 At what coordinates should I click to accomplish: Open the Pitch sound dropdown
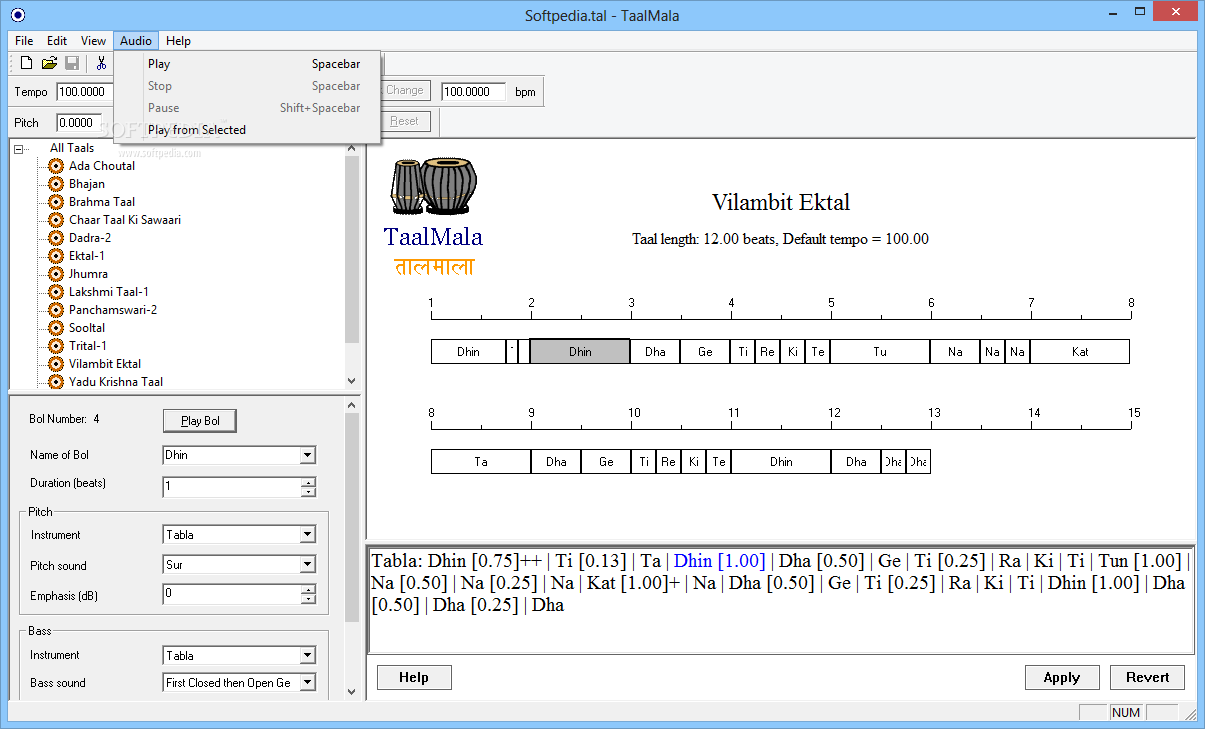click(x=307, y=565)
